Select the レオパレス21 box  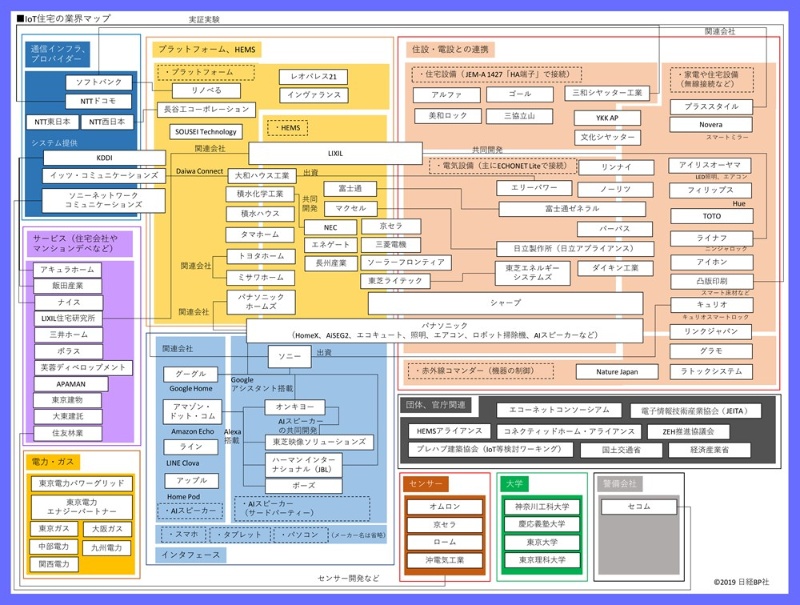point(313,76)
